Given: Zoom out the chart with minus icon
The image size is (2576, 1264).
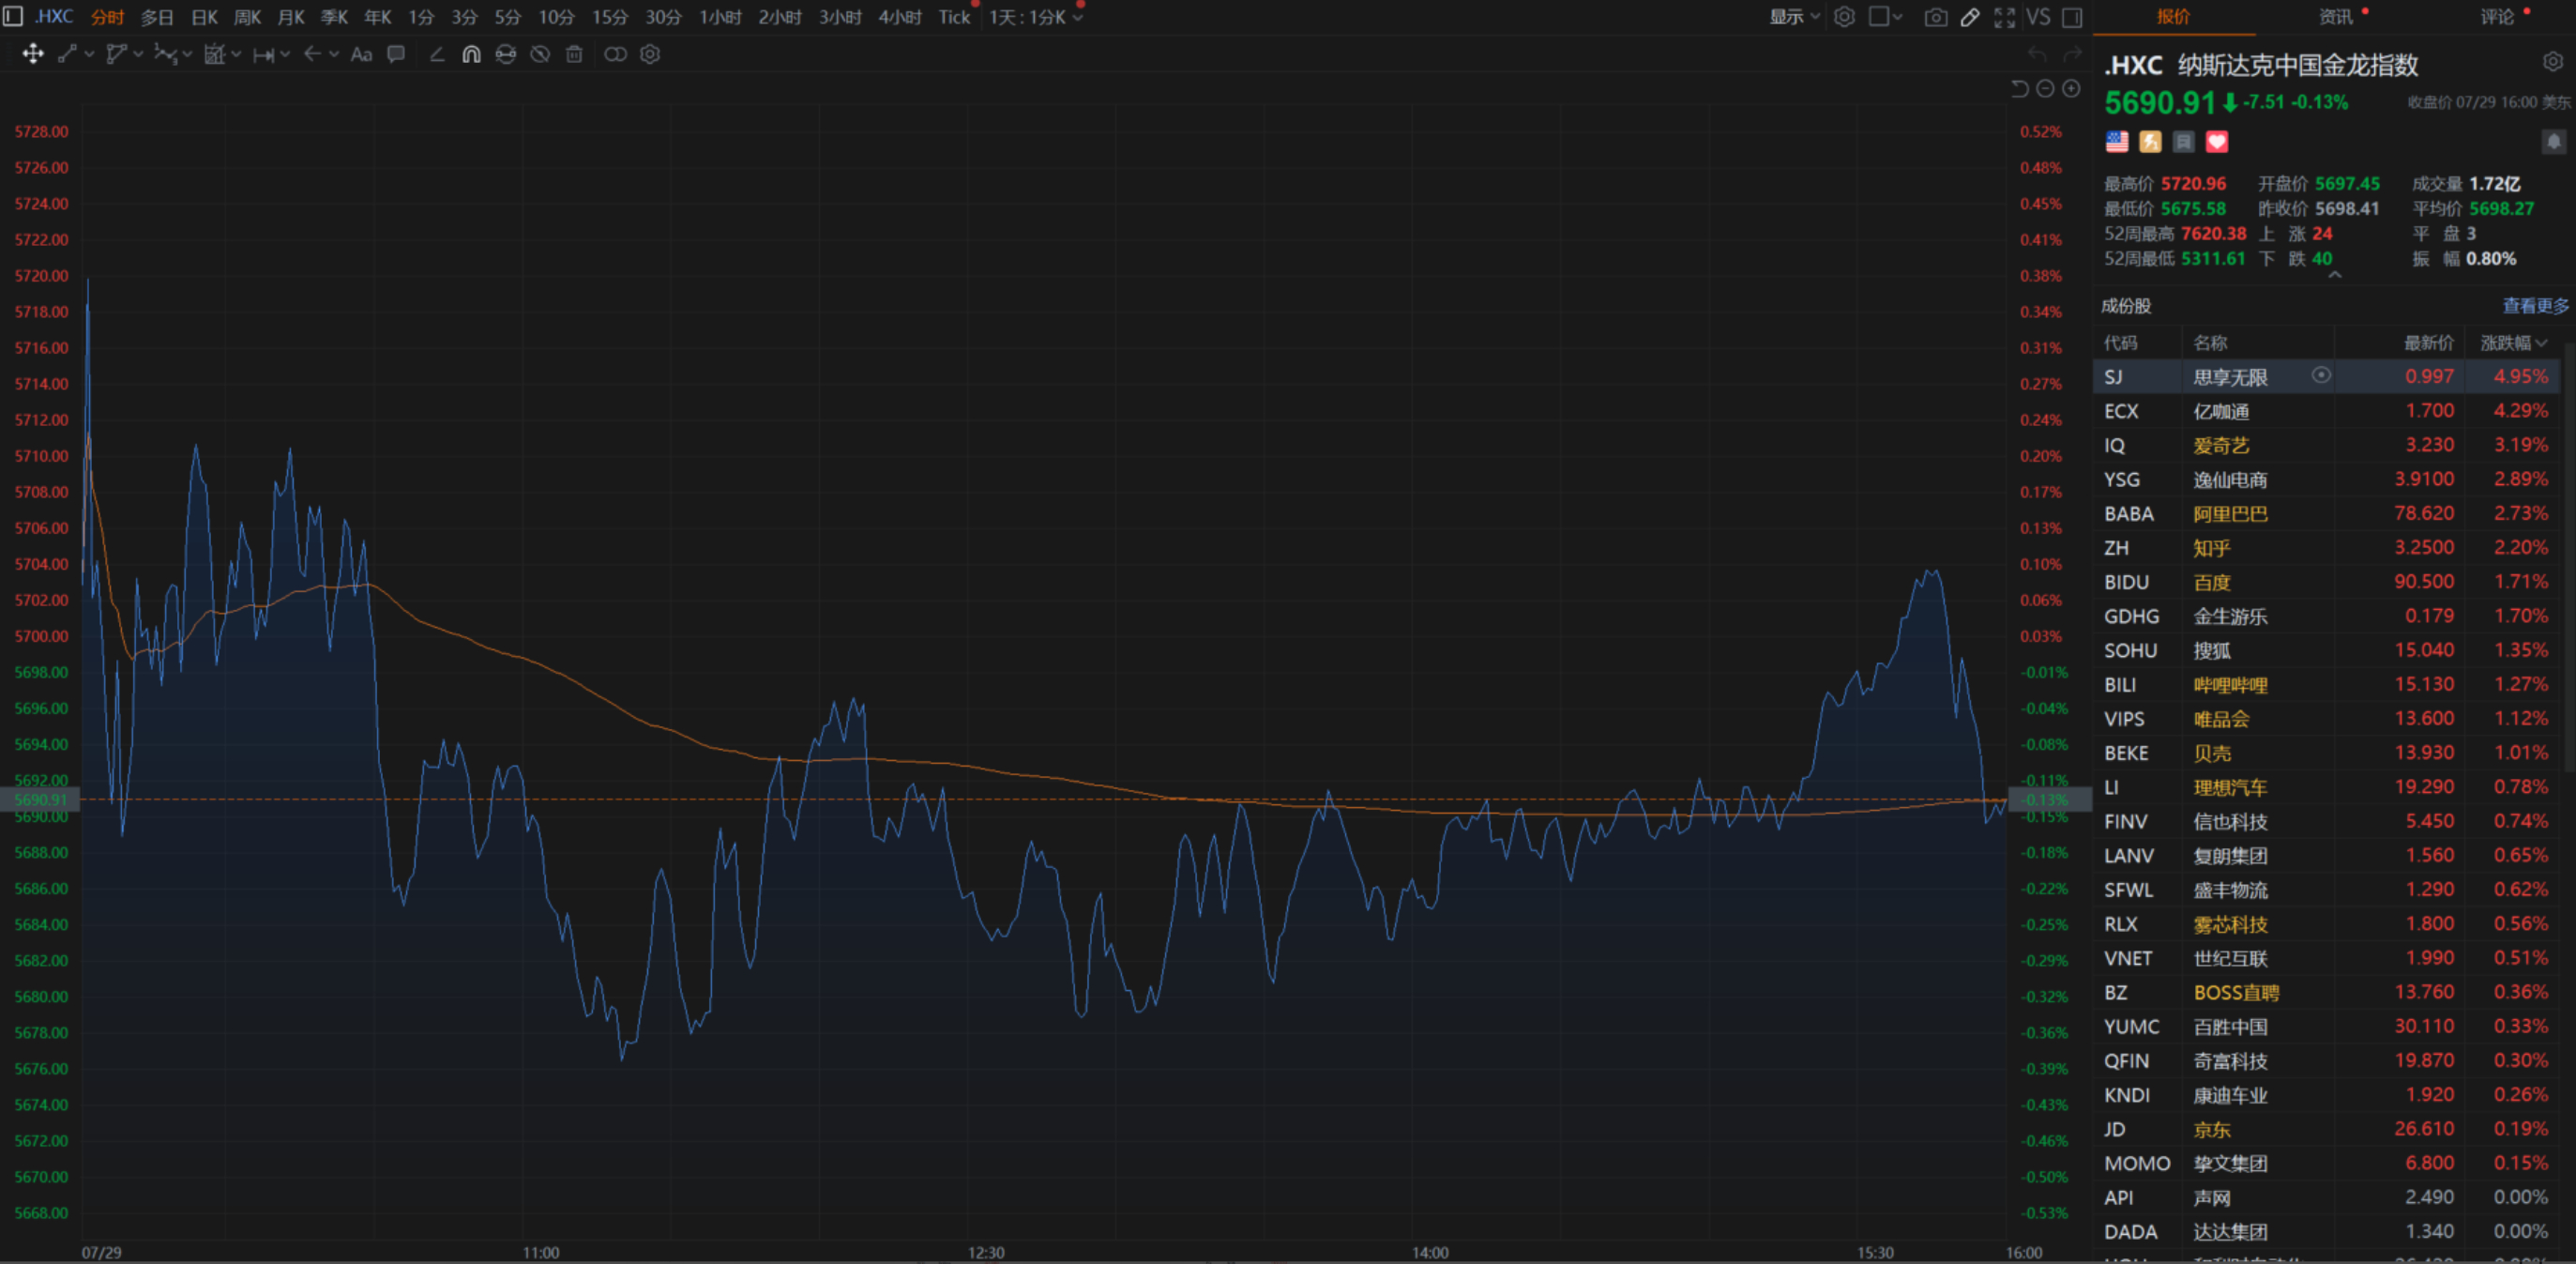Looking at the screenshot, I should (x=2045, y=89).
